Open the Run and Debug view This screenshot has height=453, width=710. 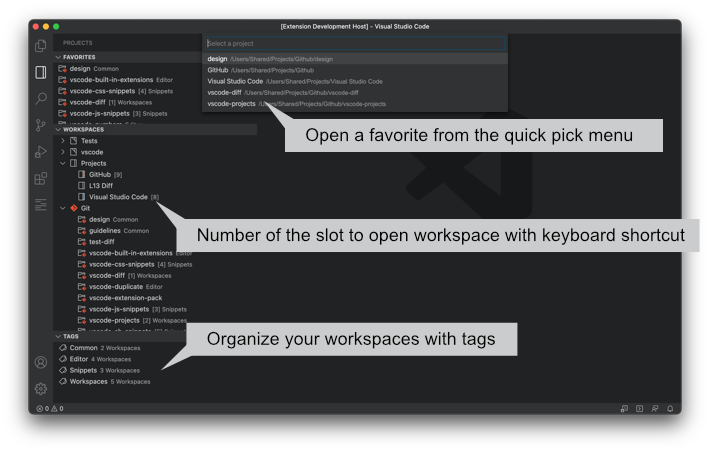[41, 152]
